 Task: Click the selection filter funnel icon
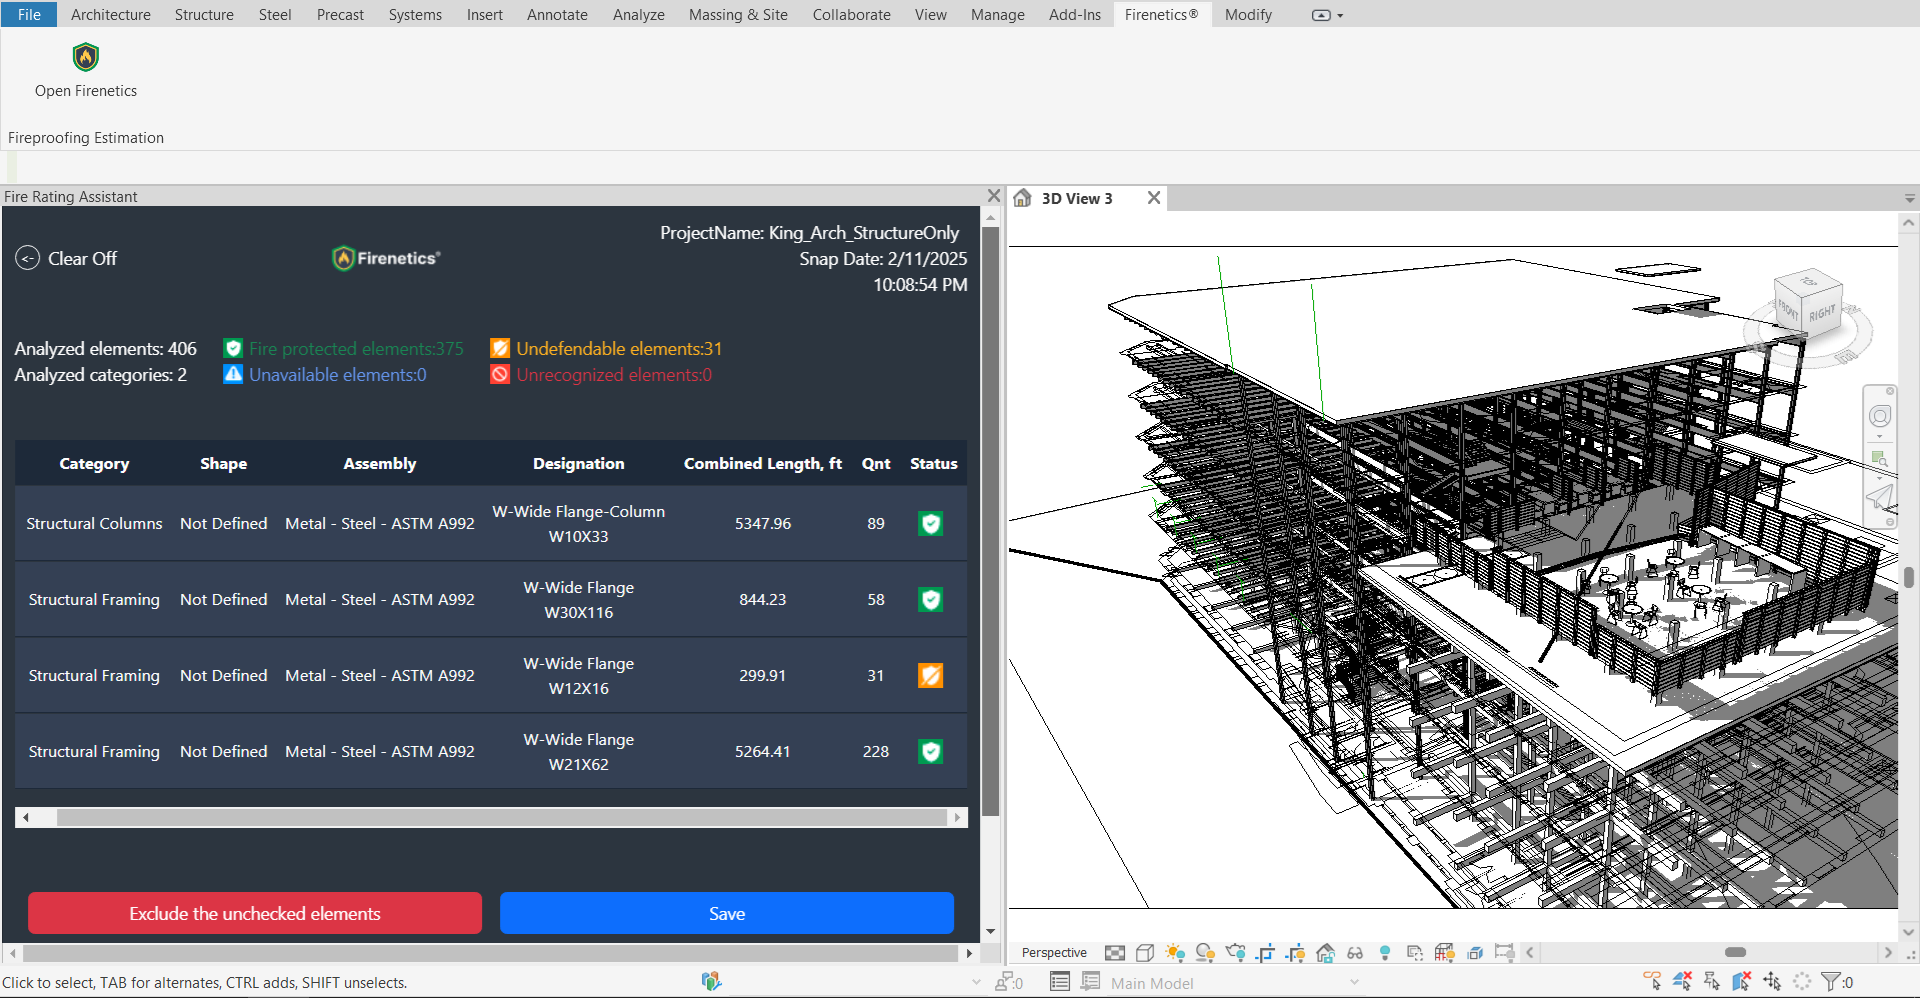(1830, 982)
